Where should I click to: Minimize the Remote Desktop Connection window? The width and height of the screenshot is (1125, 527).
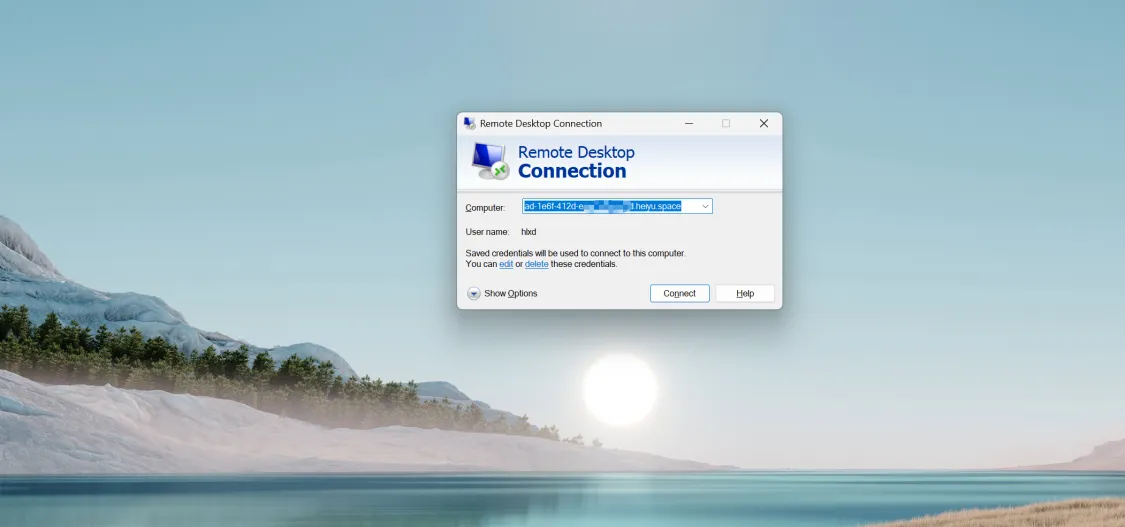click(689, 123)
